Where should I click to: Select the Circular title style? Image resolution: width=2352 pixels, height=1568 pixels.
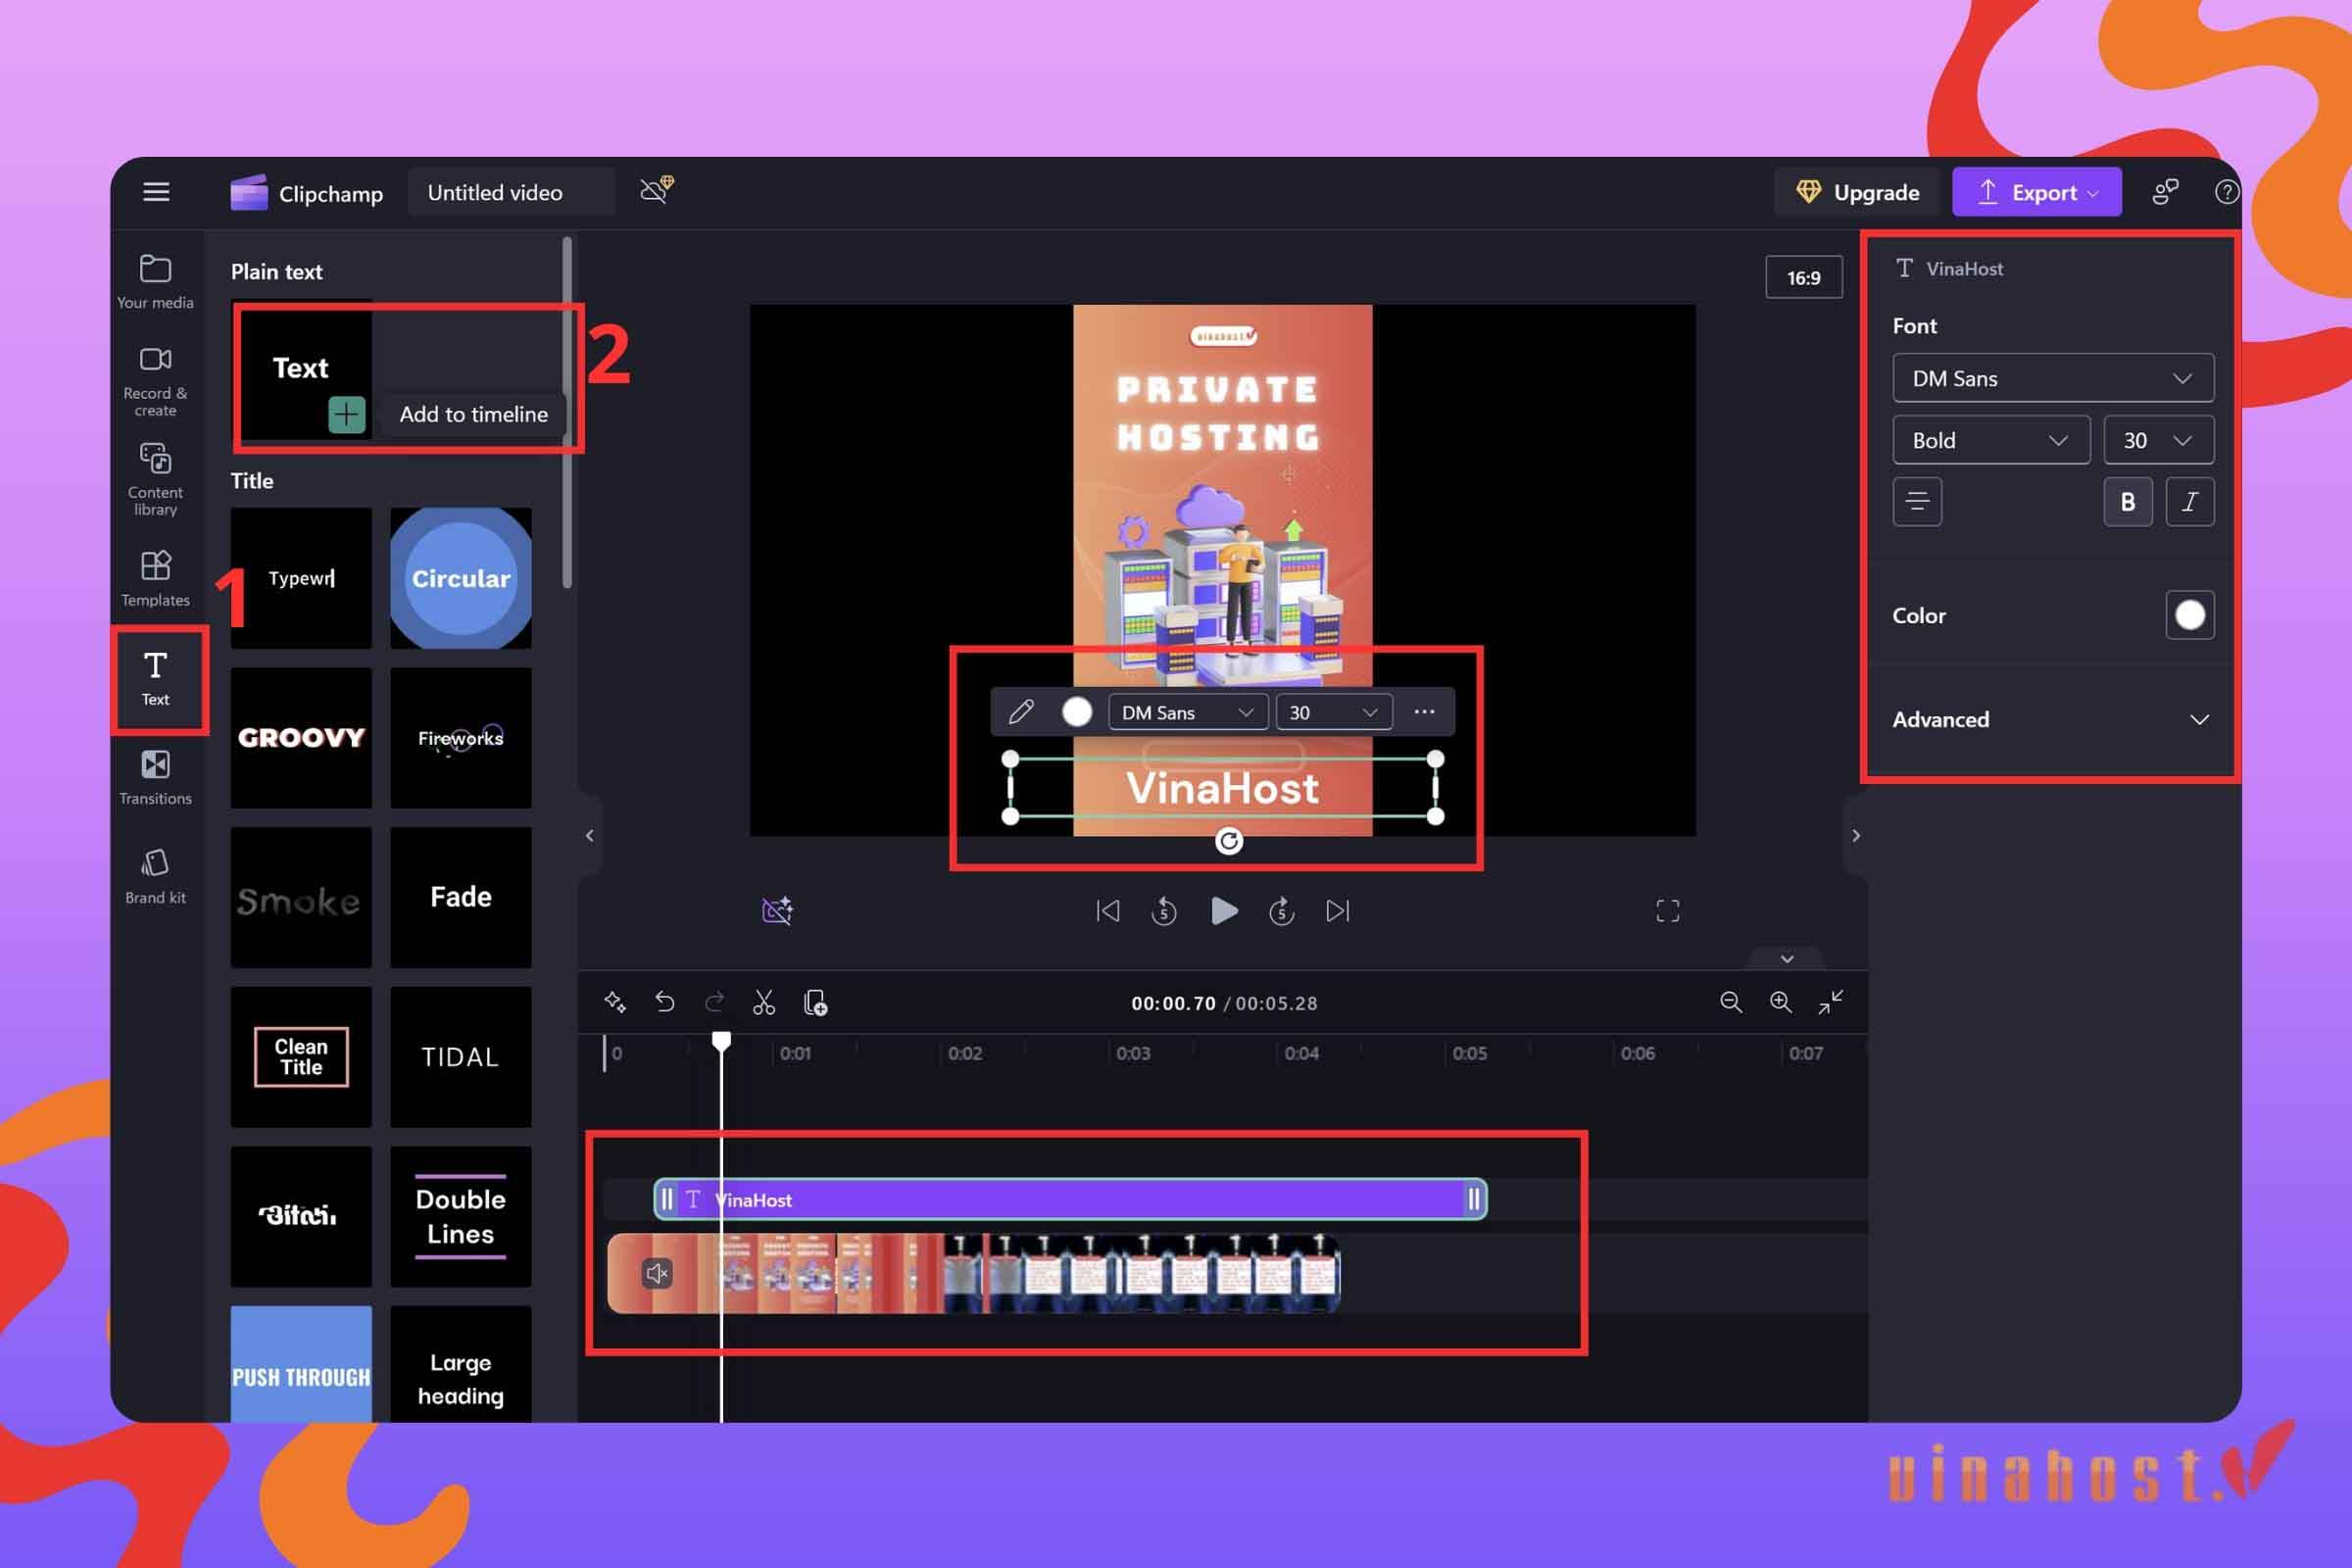tap(461, 578)
